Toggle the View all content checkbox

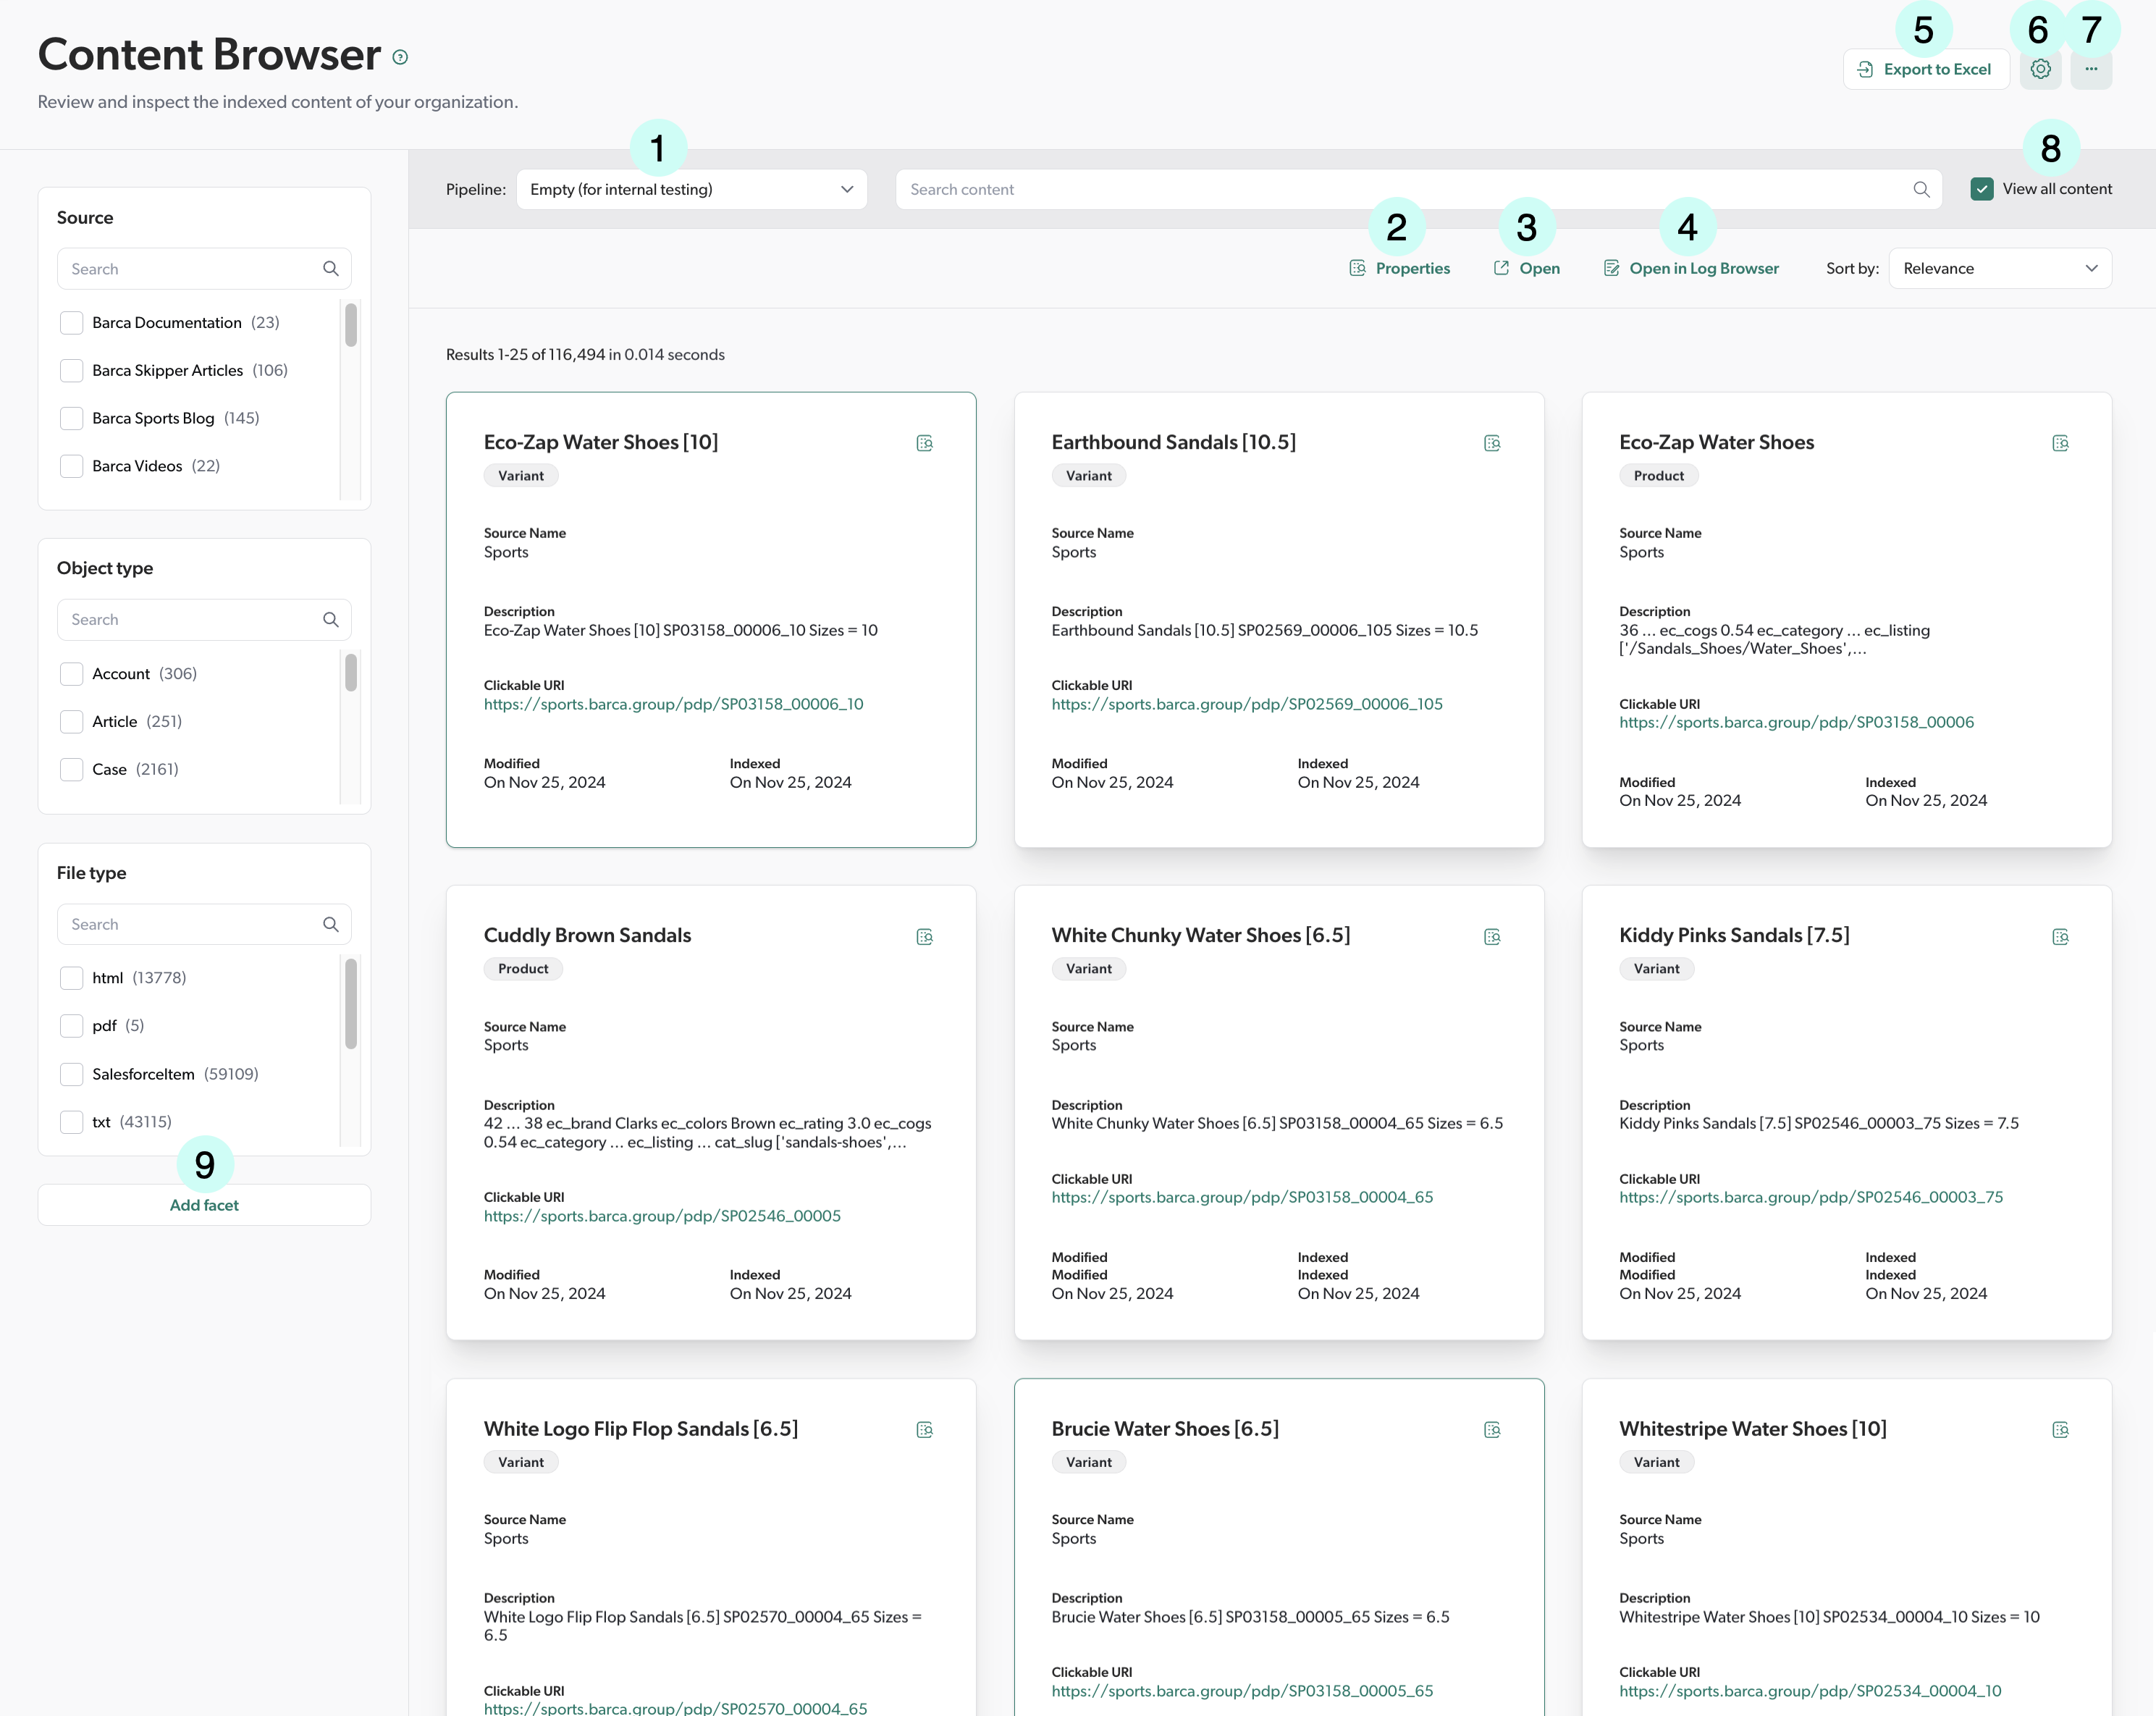coord(1981,189)
